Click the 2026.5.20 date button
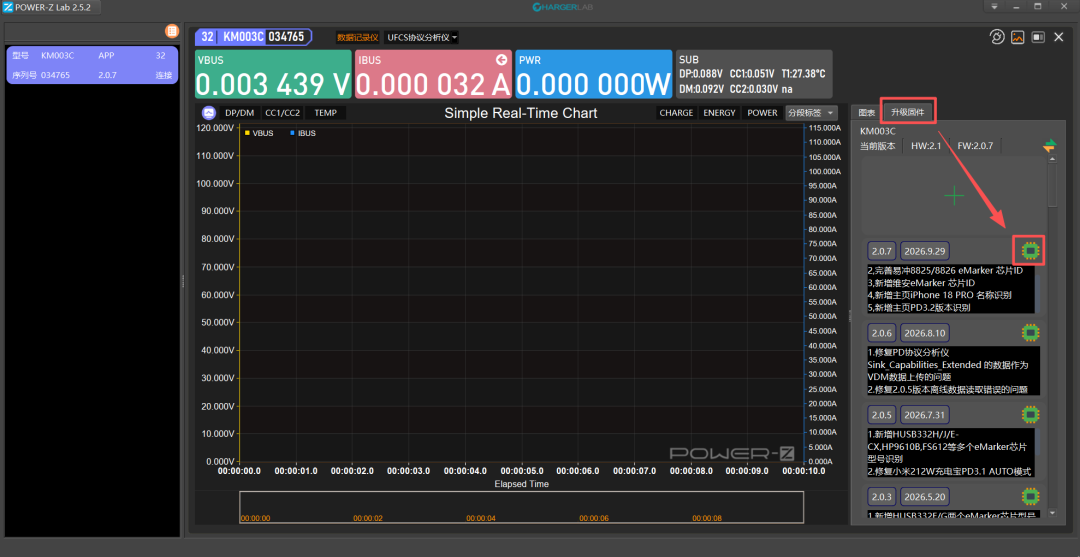This screenshot has height=557, width=1080. tap(924, 496)
